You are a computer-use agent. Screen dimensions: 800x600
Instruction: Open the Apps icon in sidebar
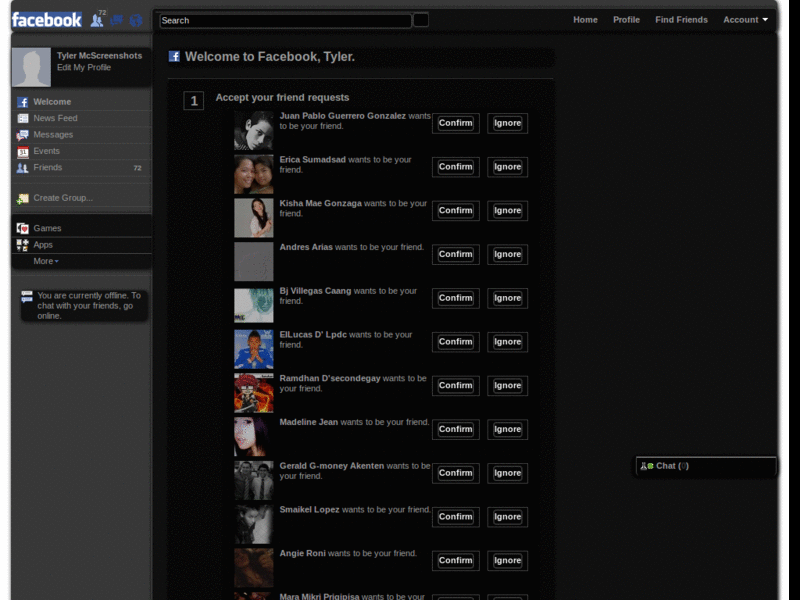23,245
